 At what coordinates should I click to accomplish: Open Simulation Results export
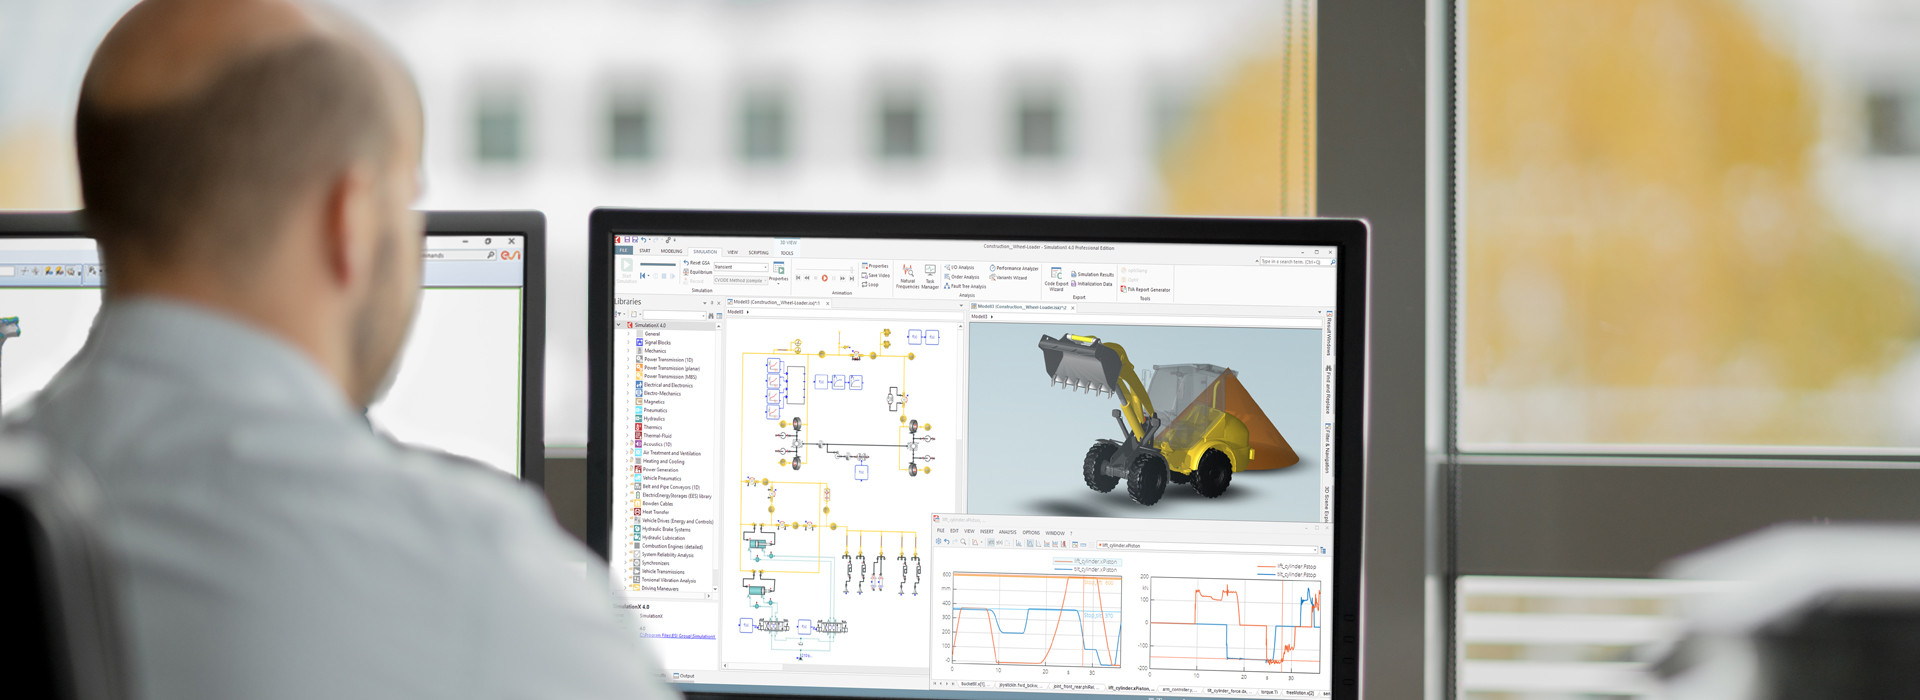pyautogui.click(x=1092, y=274)
